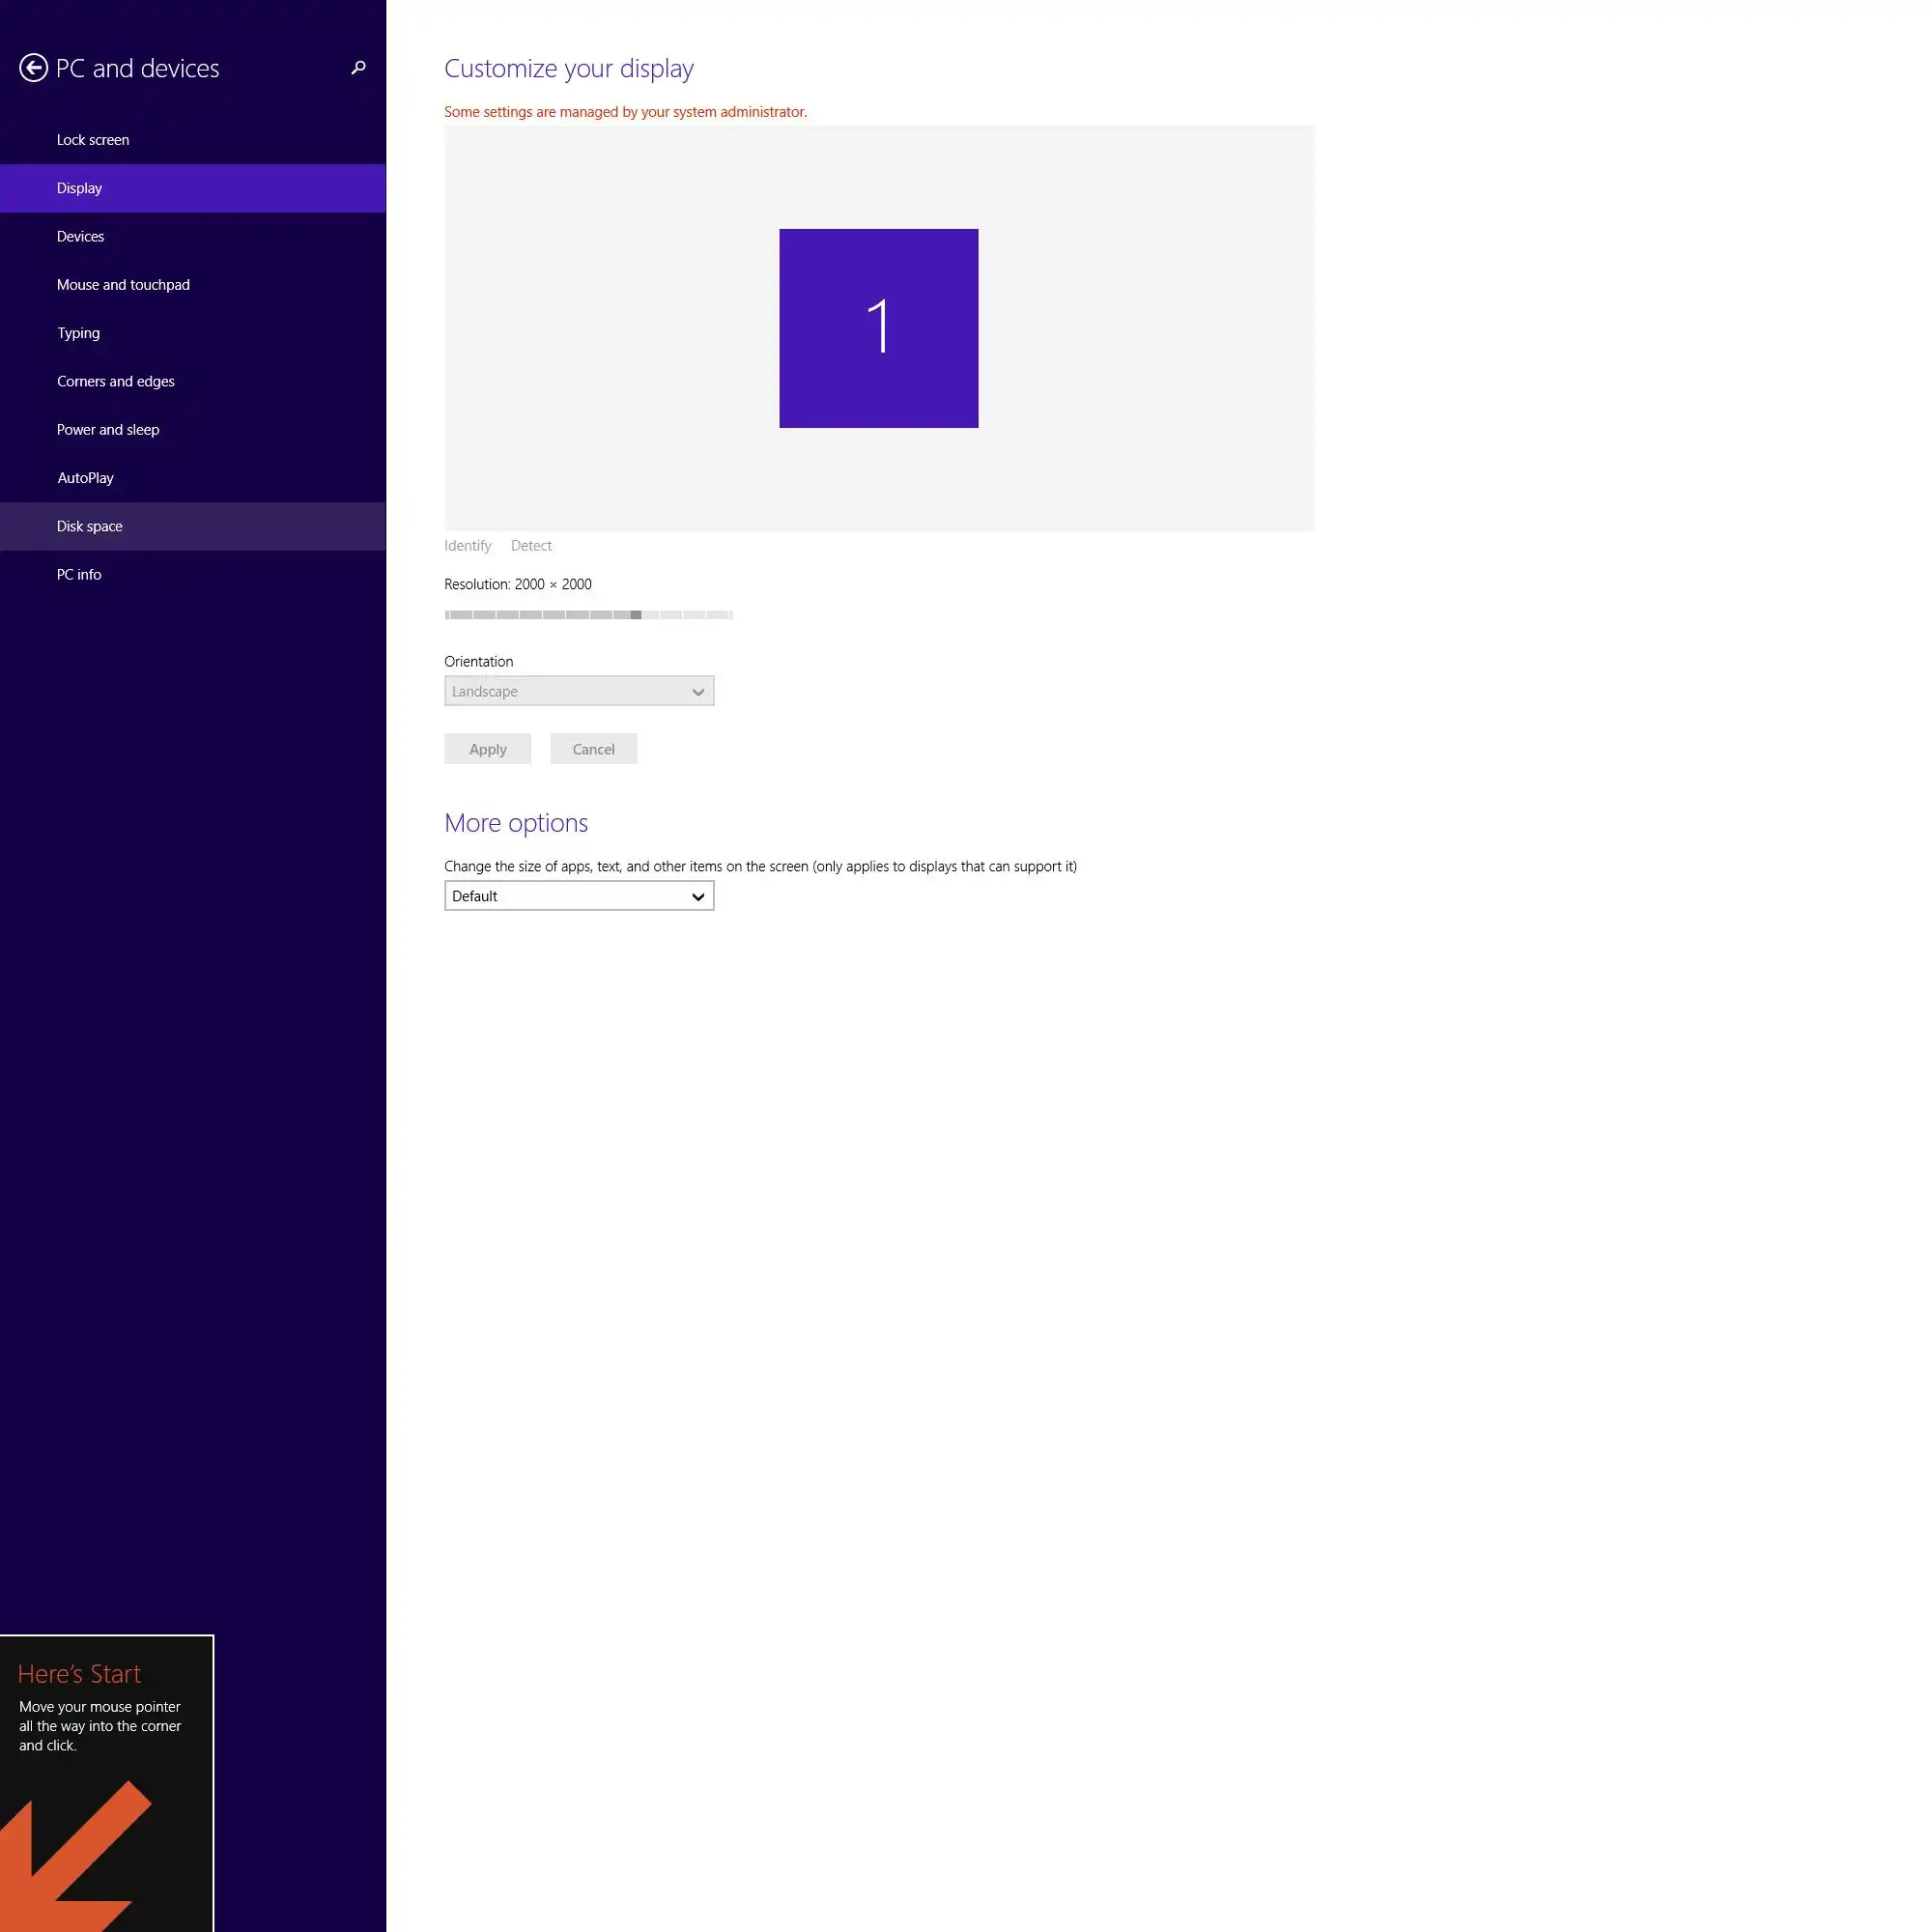Show the PC info page

(x=79, y=574)
